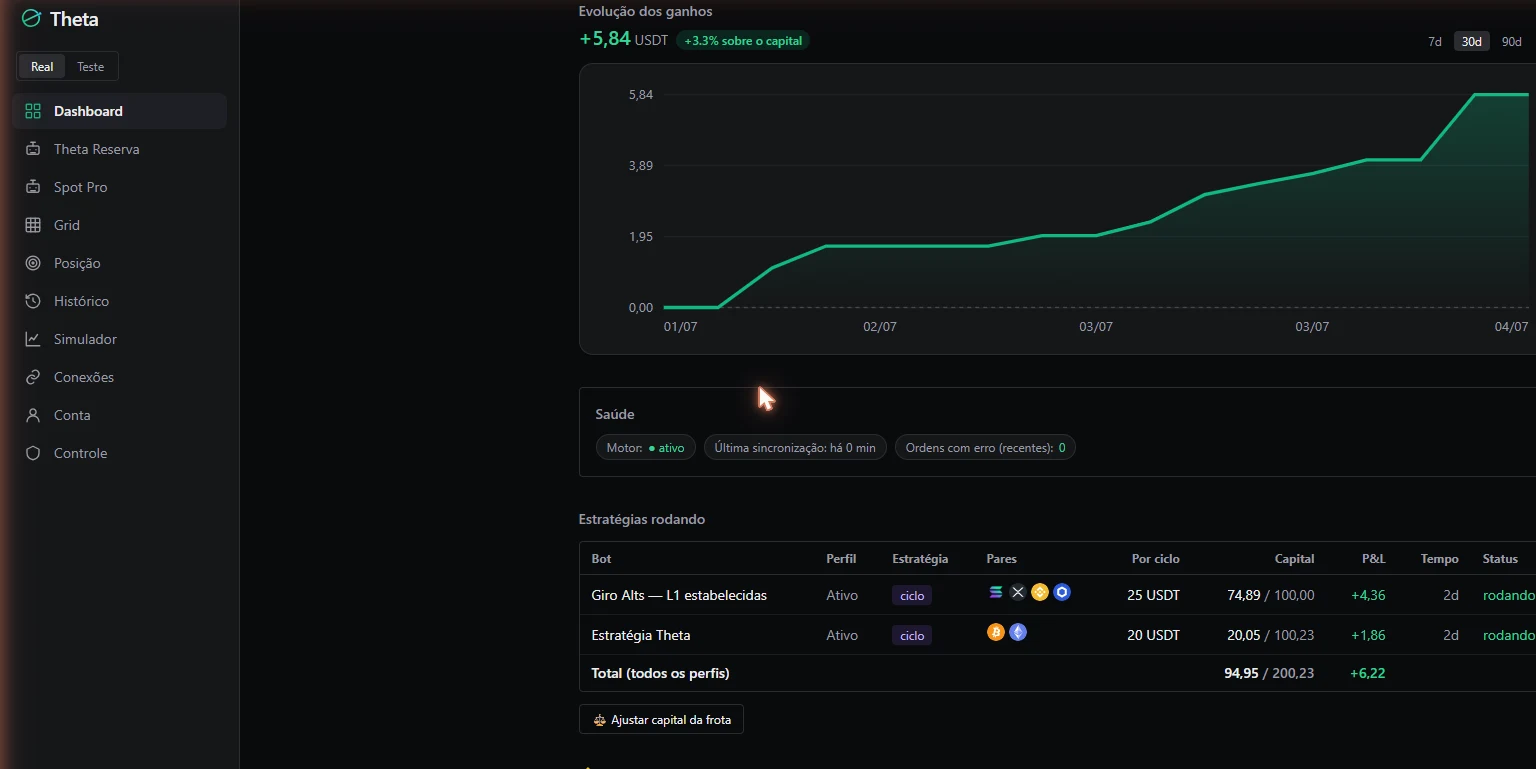This screenshot has width=1536, height=769.
Task: Switch to Teste mode
Action: 91,67
